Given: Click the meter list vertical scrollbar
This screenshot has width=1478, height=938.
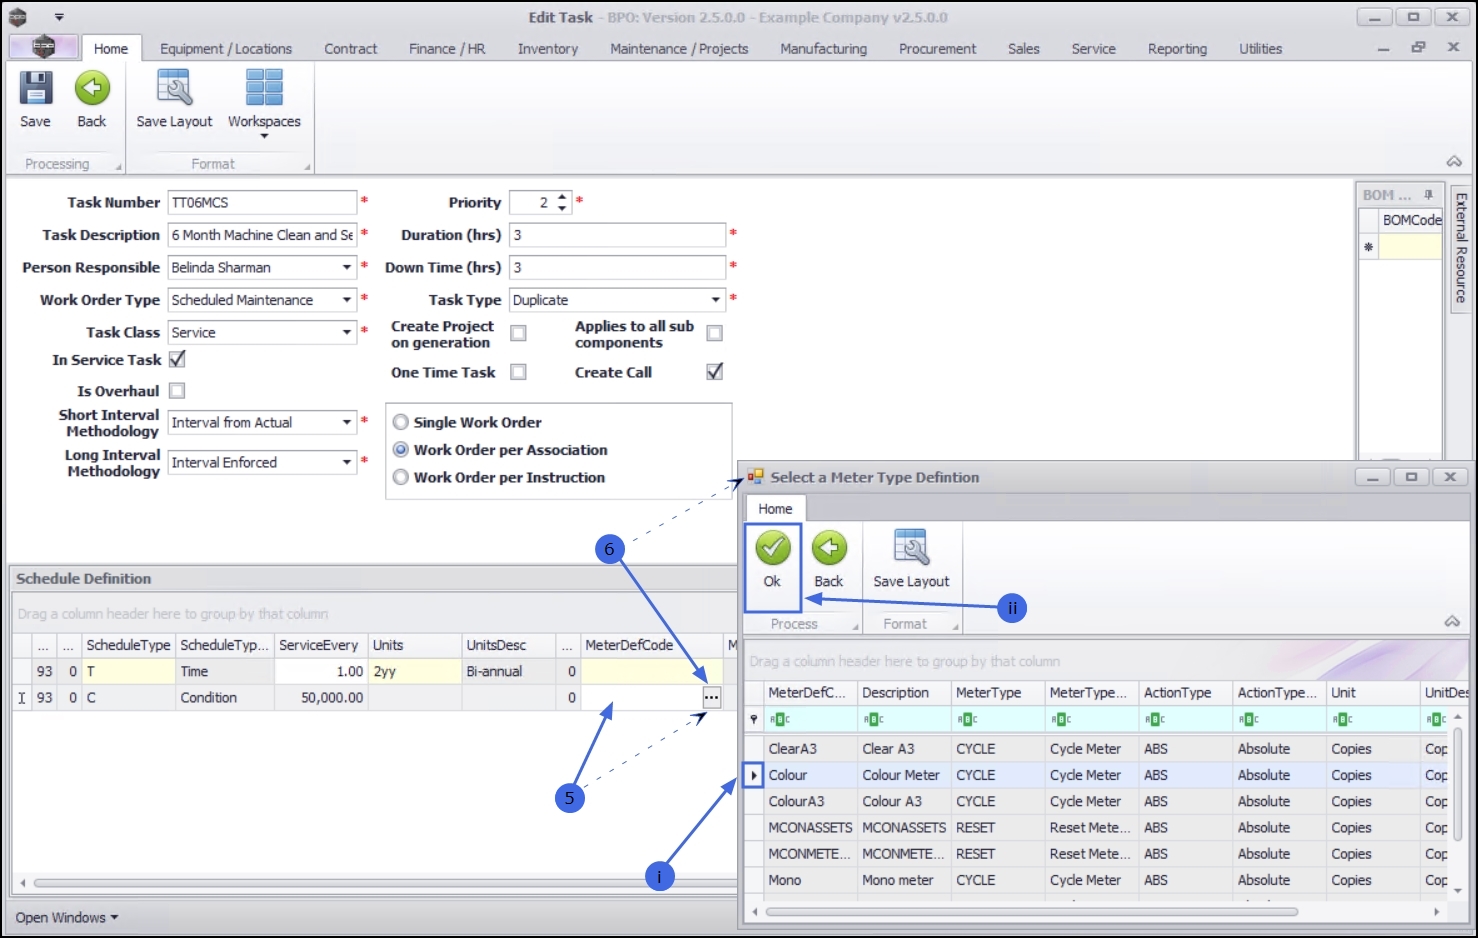Looking at the screenshot, I should click(1457, 785).
